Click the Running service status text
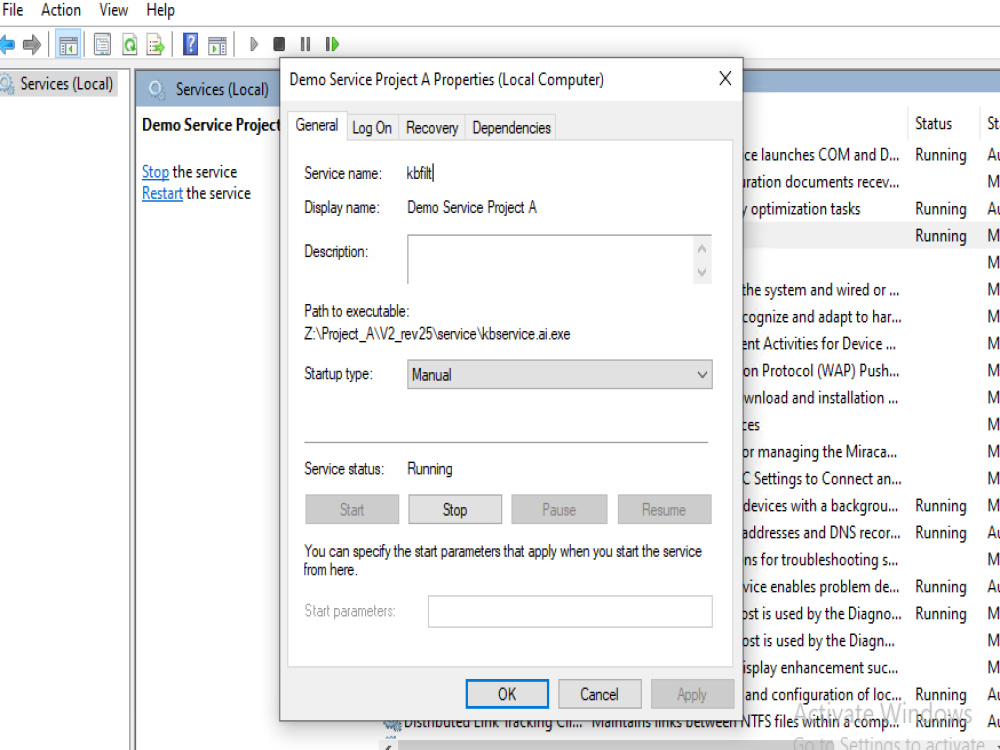This screenshot has height=750, width=1000. (x=430, y=469)
